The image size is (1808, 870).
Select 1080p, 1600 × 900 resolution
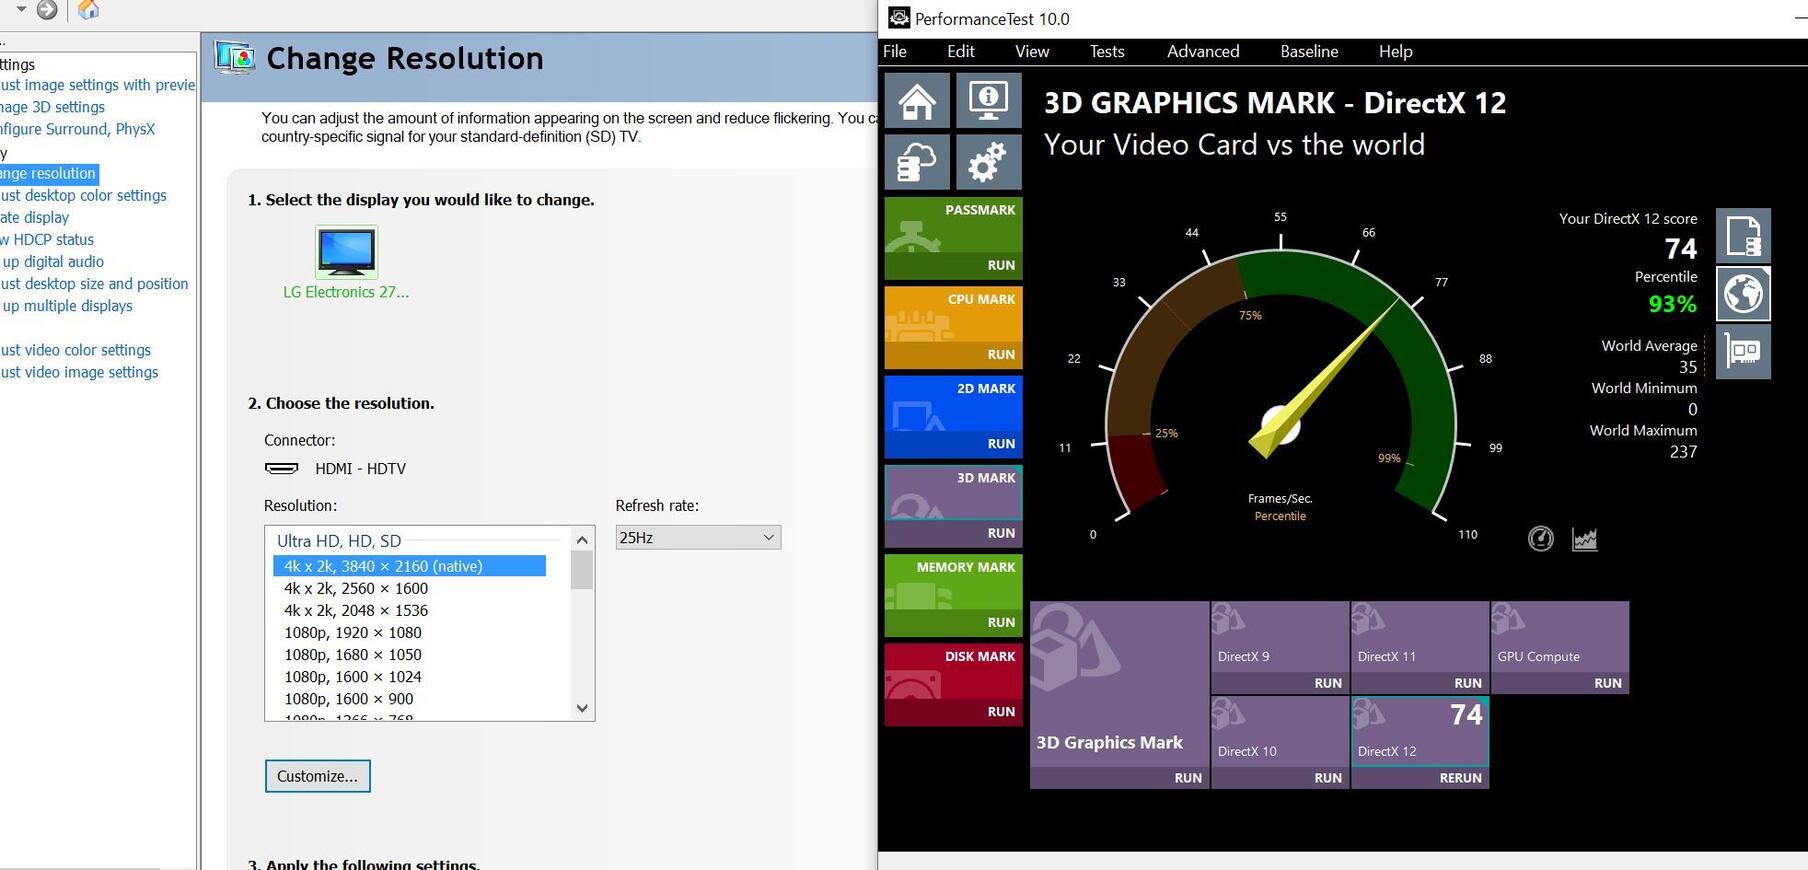[349, 698]
